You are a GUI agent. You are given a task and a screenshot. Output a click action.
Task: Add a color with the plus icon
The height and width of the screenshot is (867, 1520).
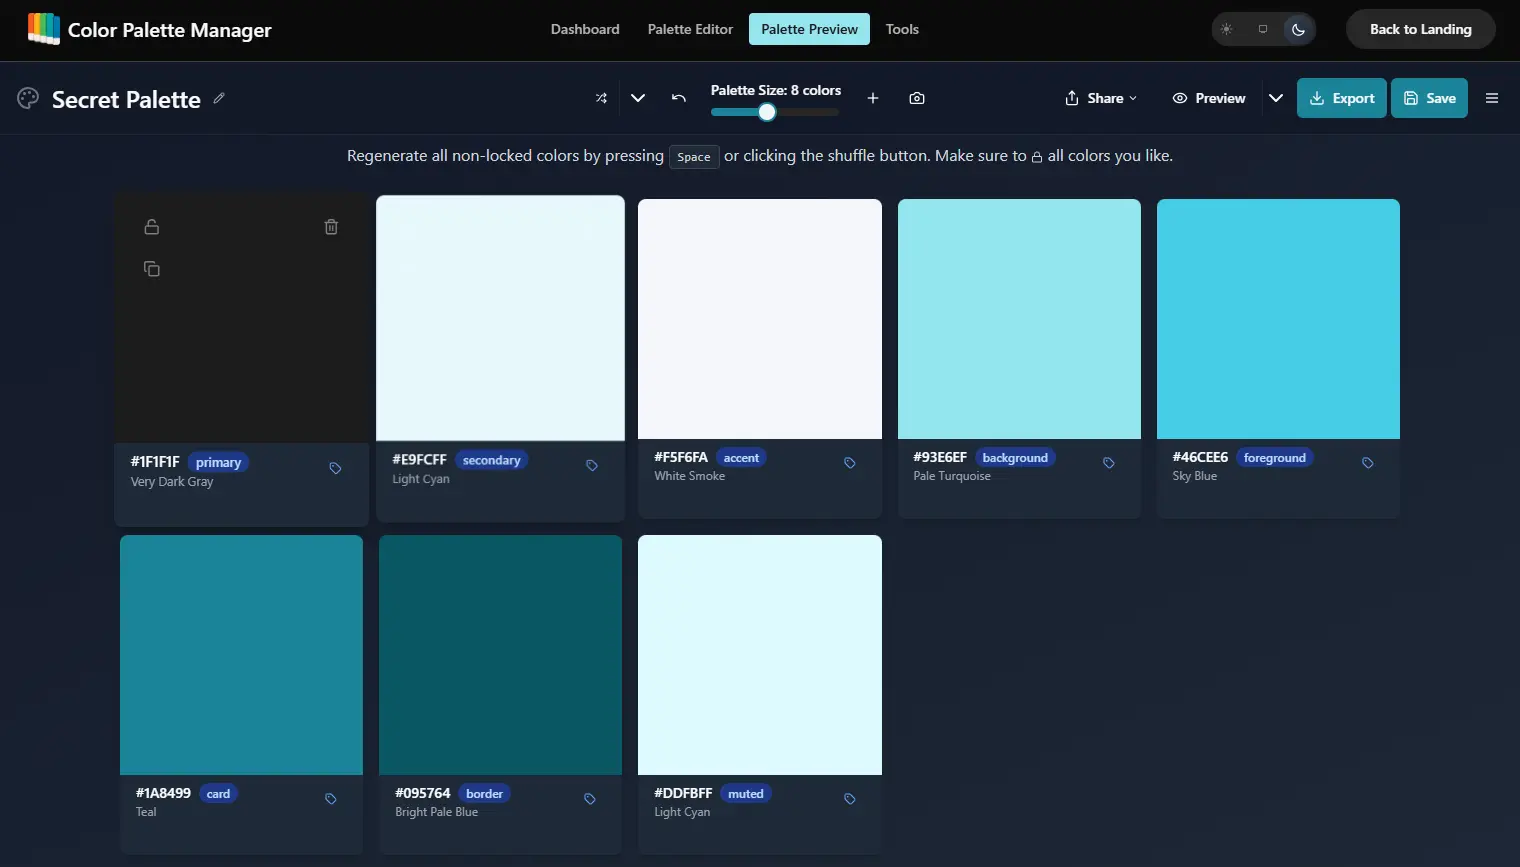point(873,98)
